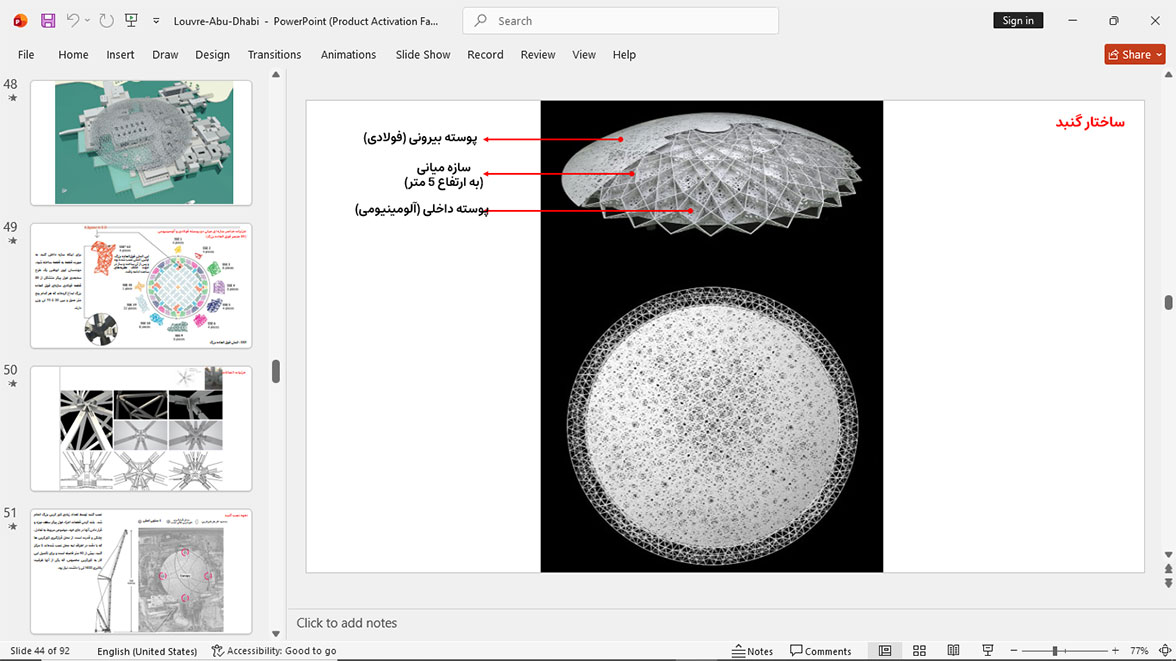Click the Redo/Repeat icon
This screenshot has width=1176, height=661.
(x=106, y=21)
